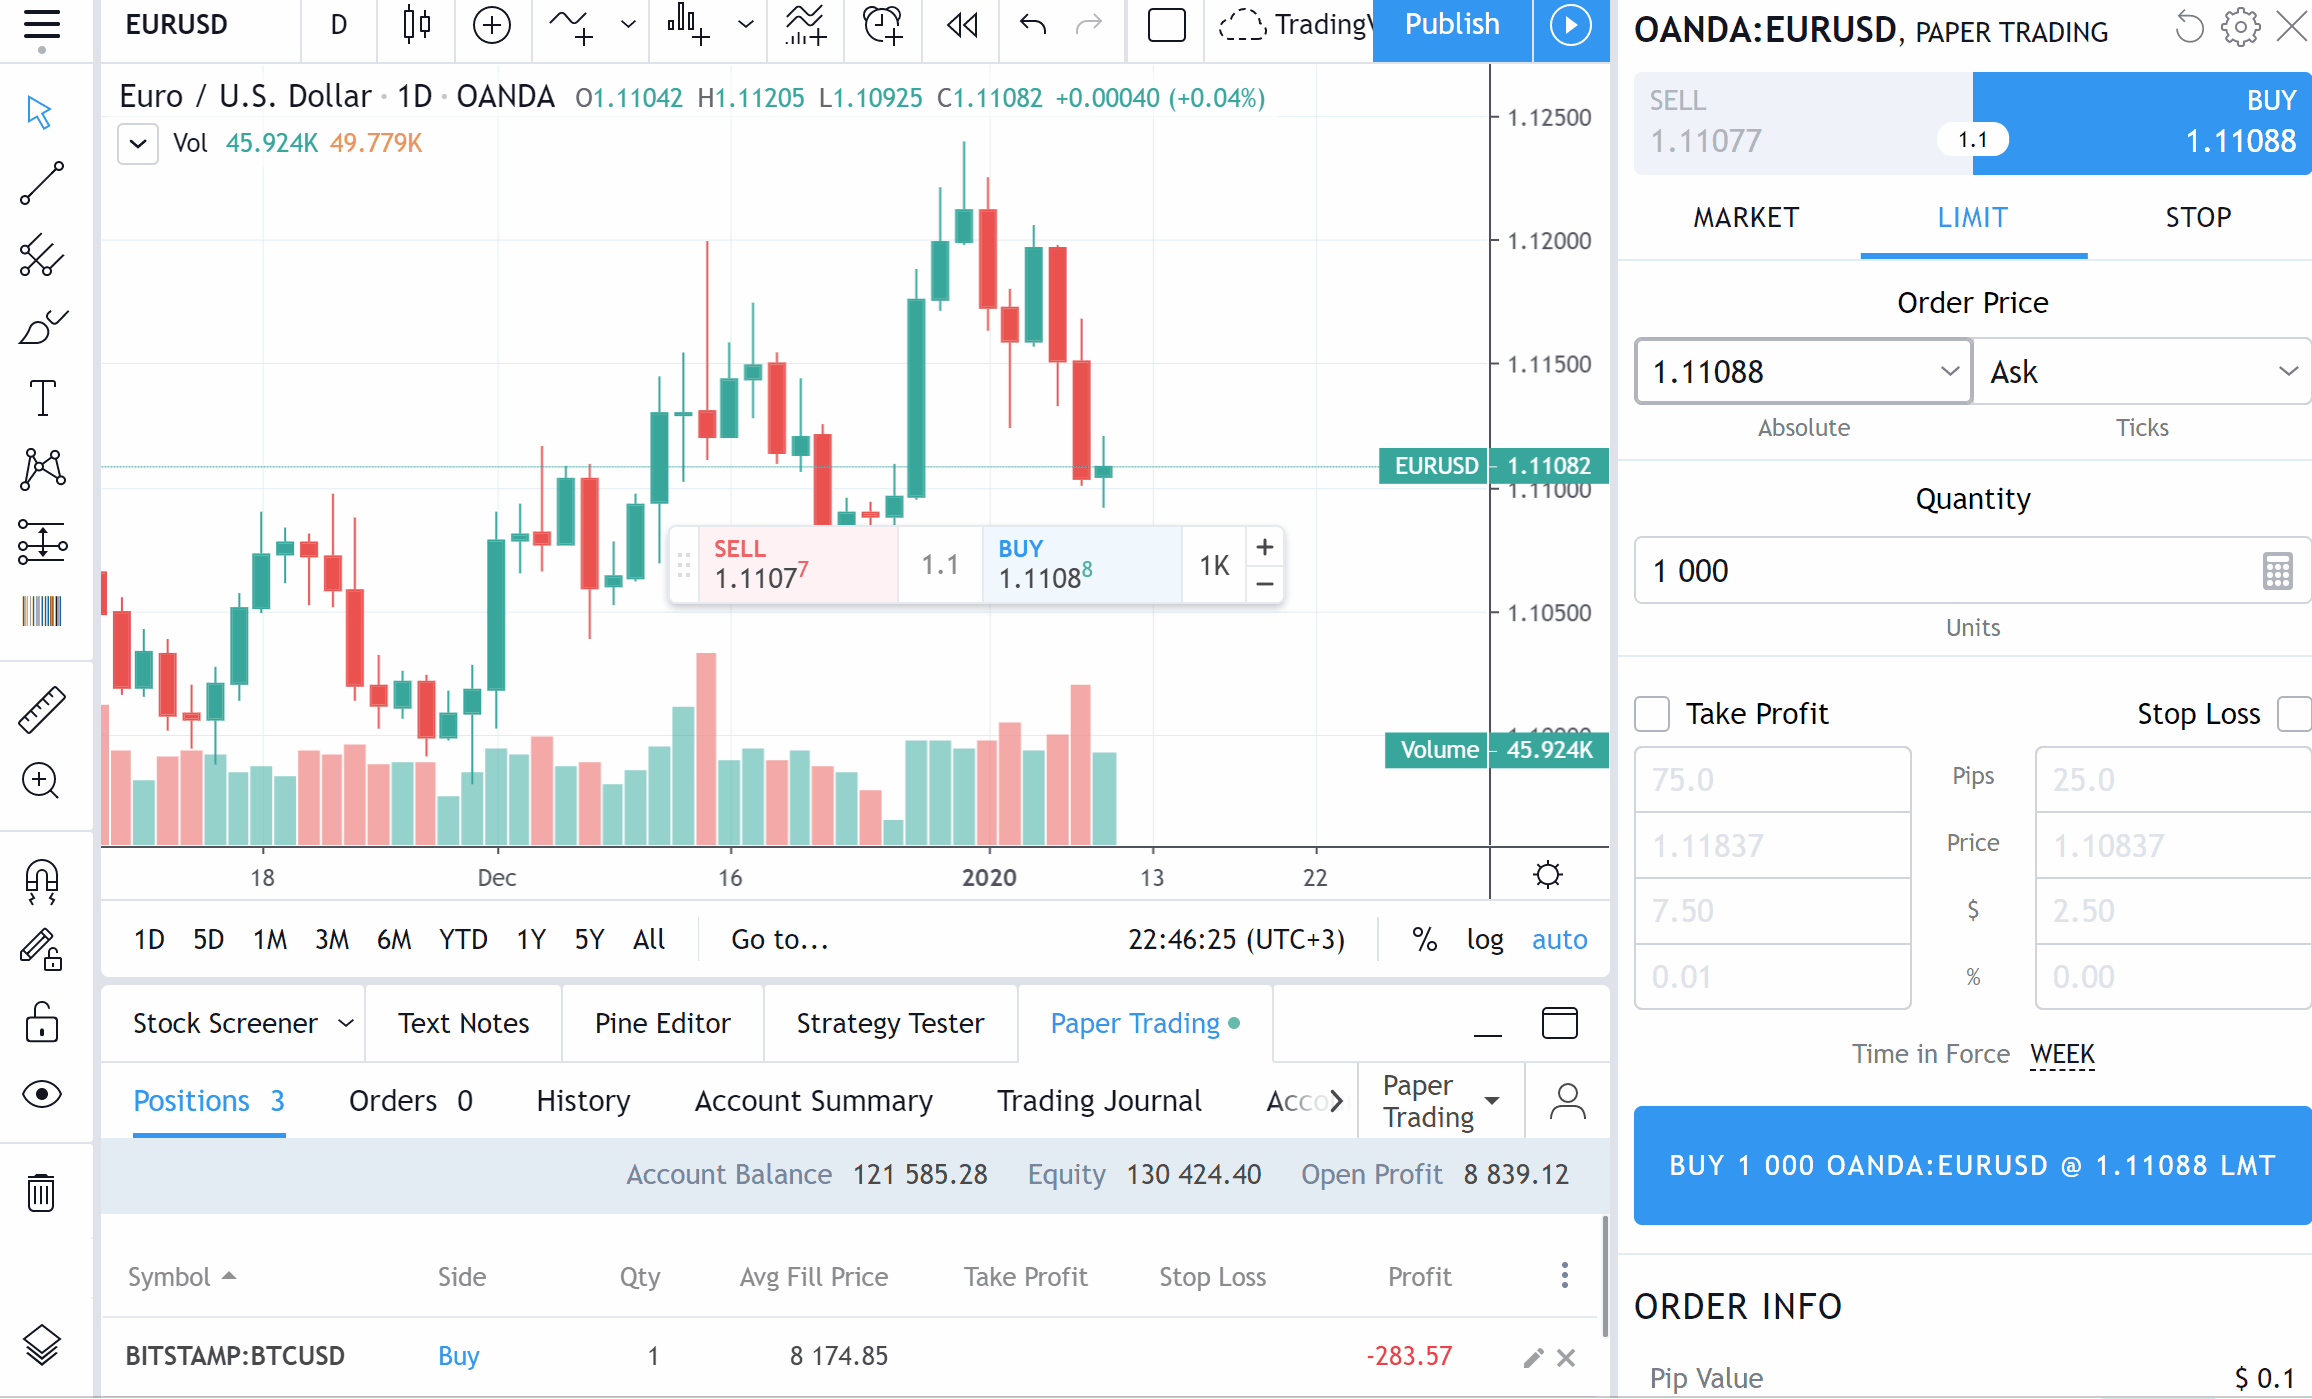Click the bar replay rewind icon
The width and height of the screenshot is (2312, 1399).
coord(962,25)
